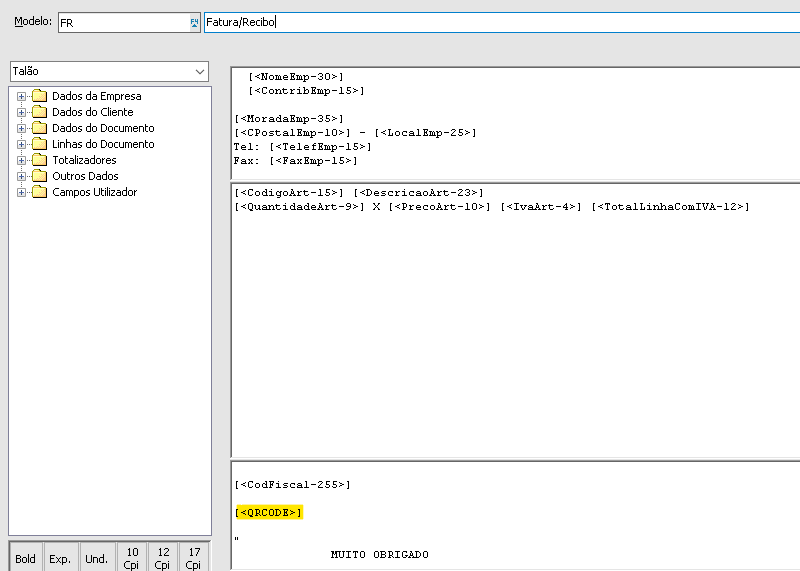Open the Talão dropdown list
This screenshot has height=571, width=800.
coord(200,72)
